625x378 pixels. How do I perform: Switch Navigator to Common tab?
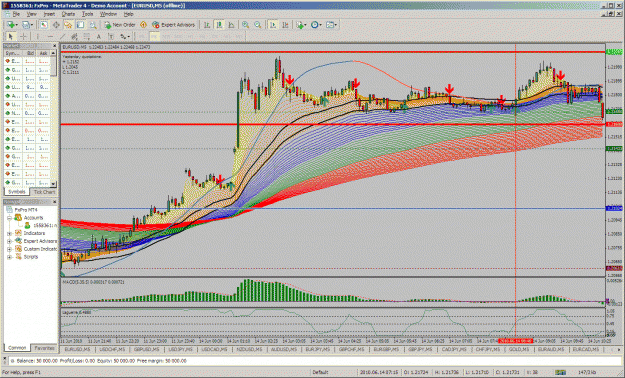click(x=17, y=348)
